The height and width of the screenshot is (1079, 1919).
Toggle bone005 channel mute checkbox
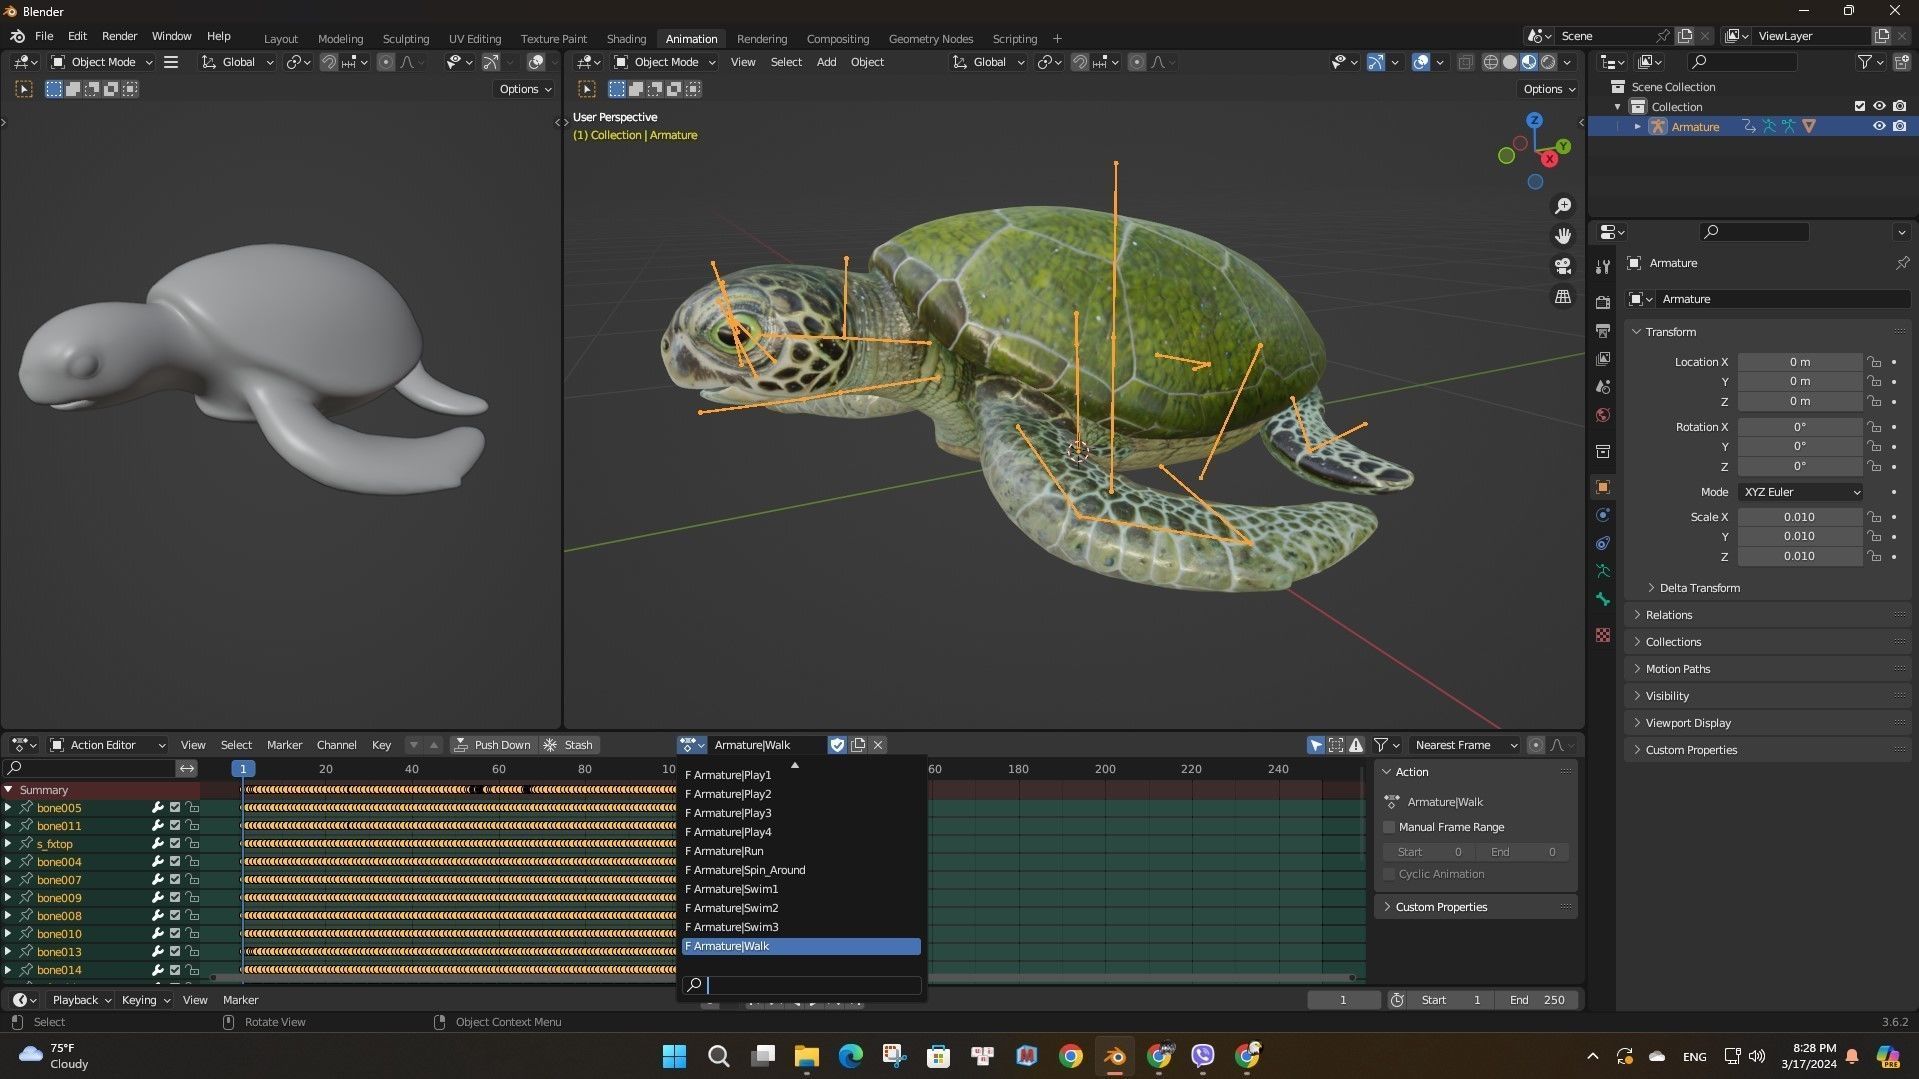[175, 808]
